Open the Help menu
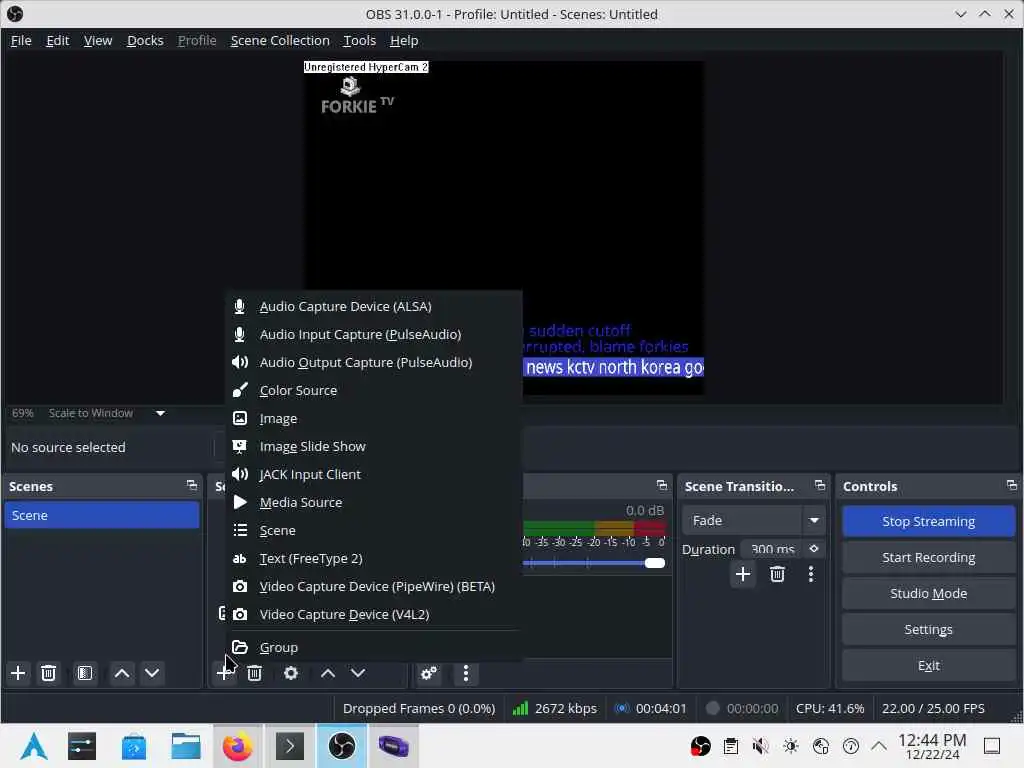 pyautogui.click(x=404, y=40)
